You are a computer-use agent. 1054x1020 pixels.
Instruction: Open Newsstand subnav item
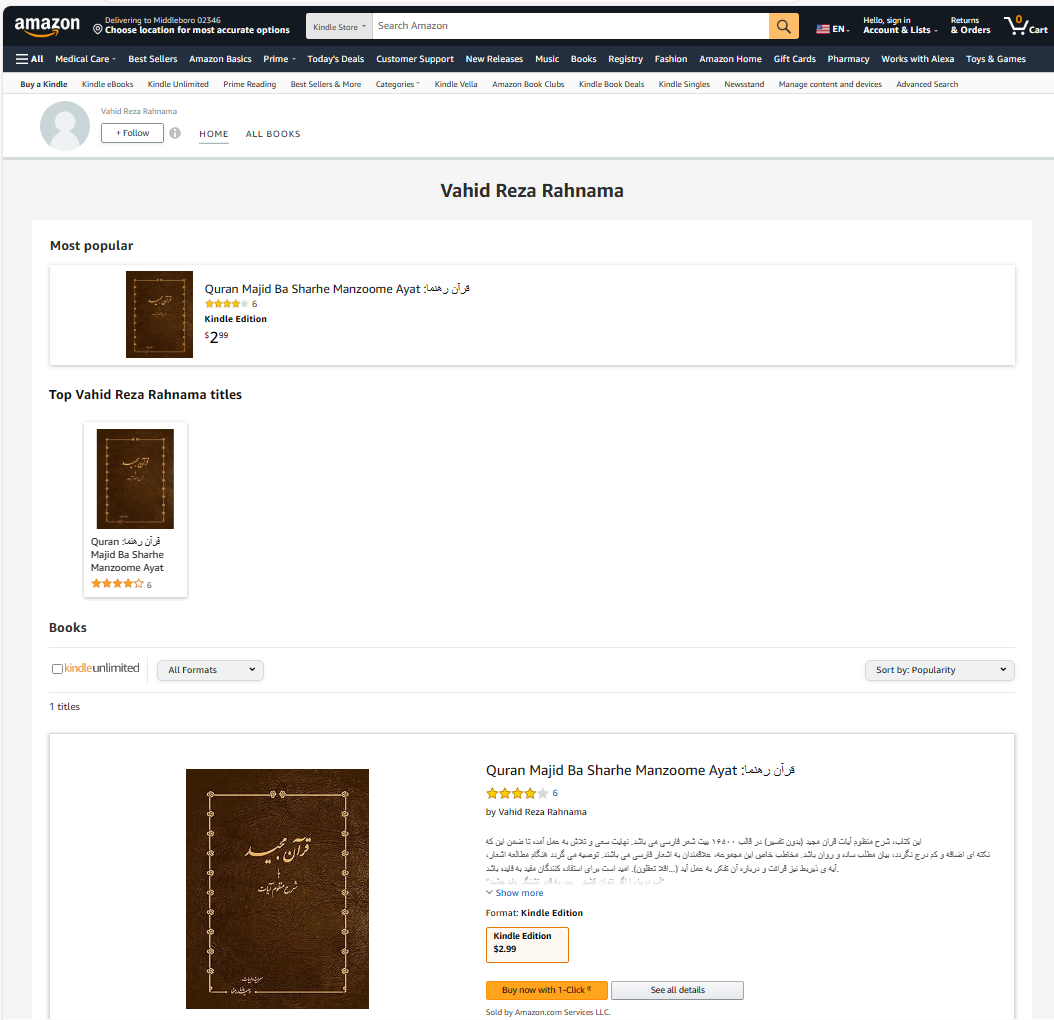click(744, 84)
